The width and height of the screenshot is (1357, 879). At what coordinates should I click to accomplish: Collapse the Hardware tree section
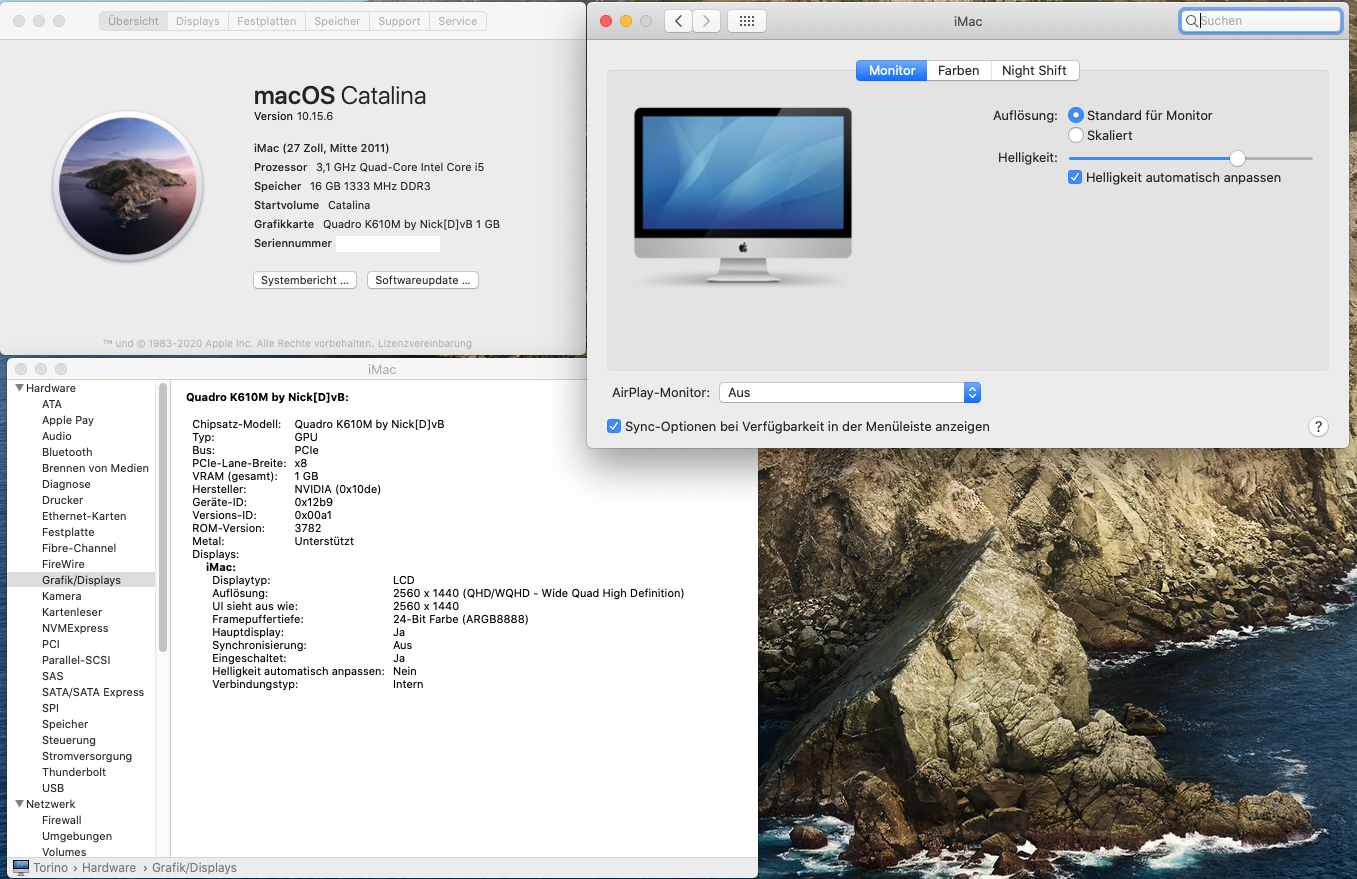pyautogui.click(x=20, y=388)
